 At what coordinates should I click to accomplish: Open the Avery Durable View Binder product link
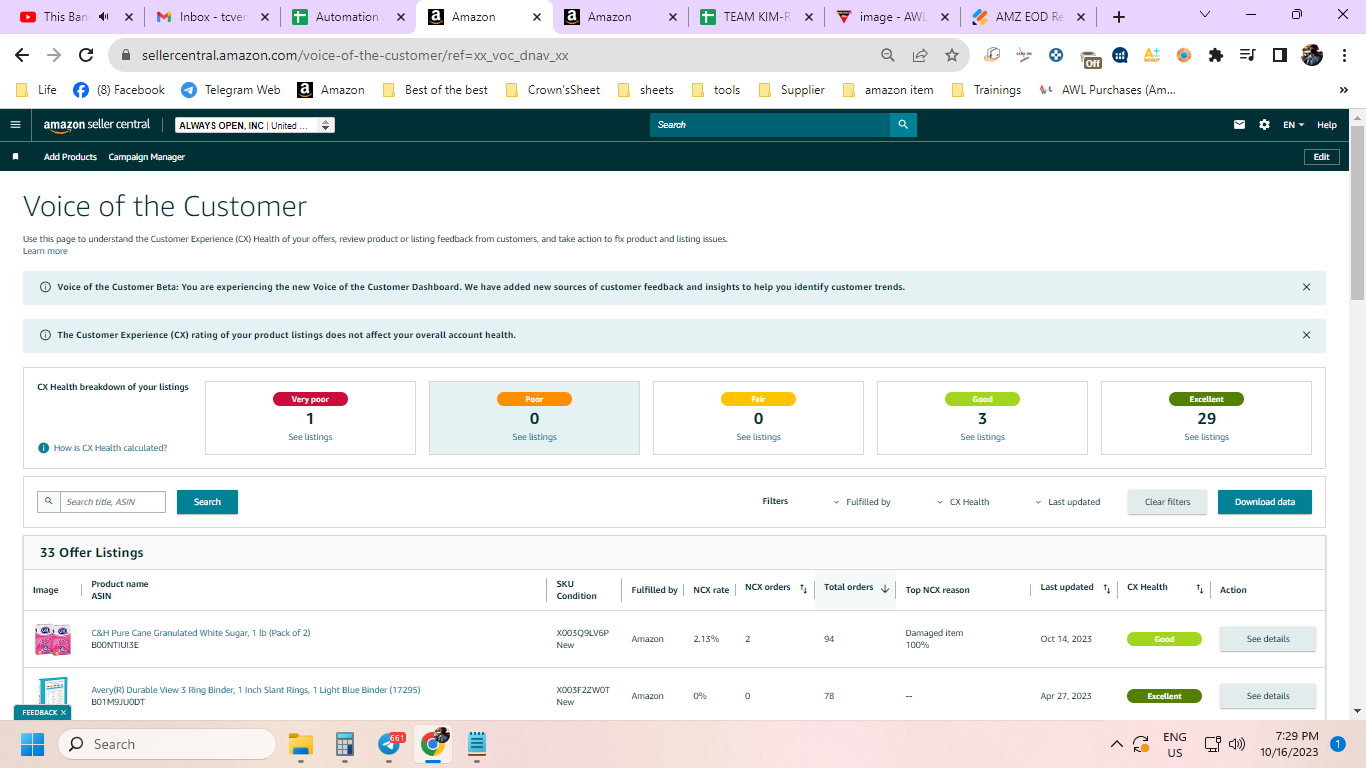[256, 690]
